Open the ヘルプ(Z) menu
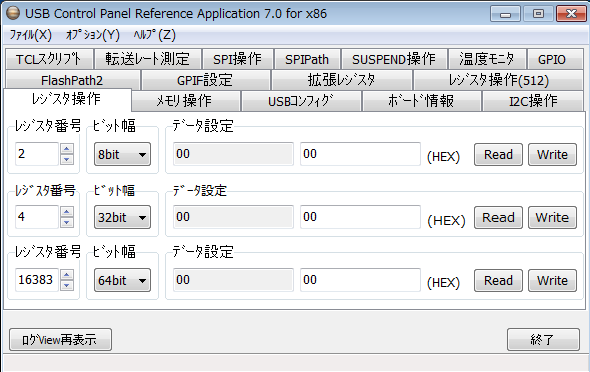This screenshot has height=372, width=590. coord(155,35)
